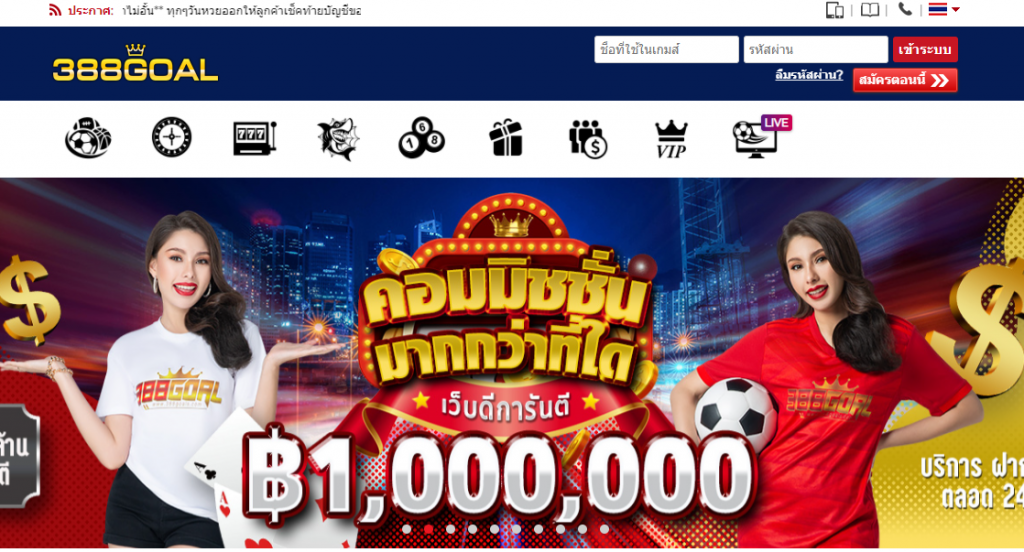
Task: Click the red login button
Action: point(925,50)
